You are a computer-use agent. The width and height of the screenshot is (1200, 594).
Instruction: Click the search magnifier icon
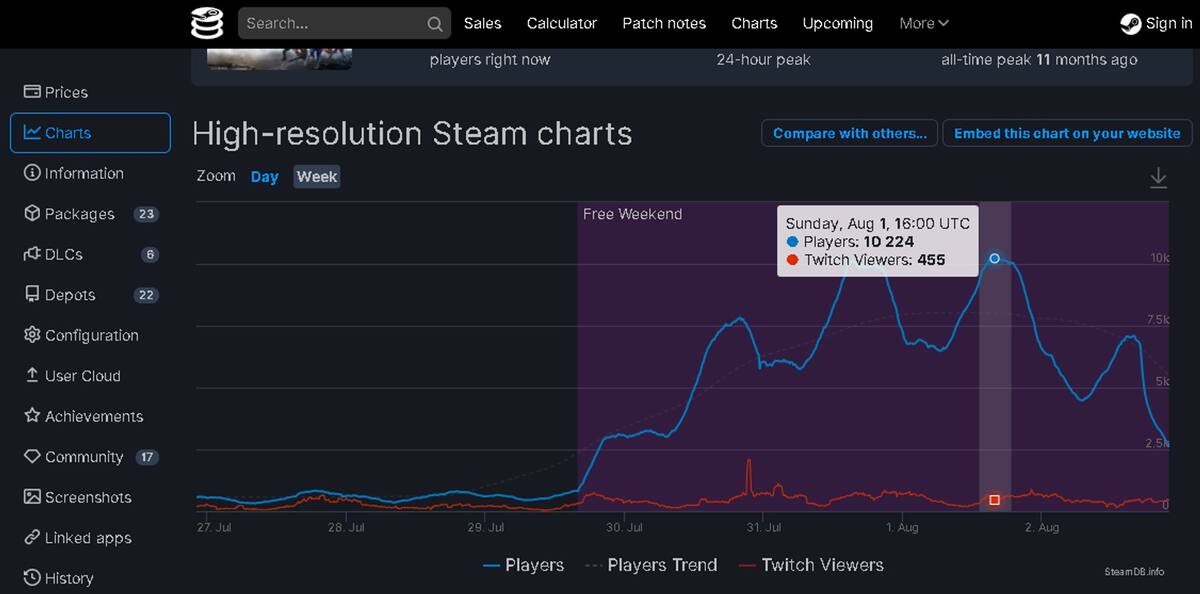click(x=434, y=24)
